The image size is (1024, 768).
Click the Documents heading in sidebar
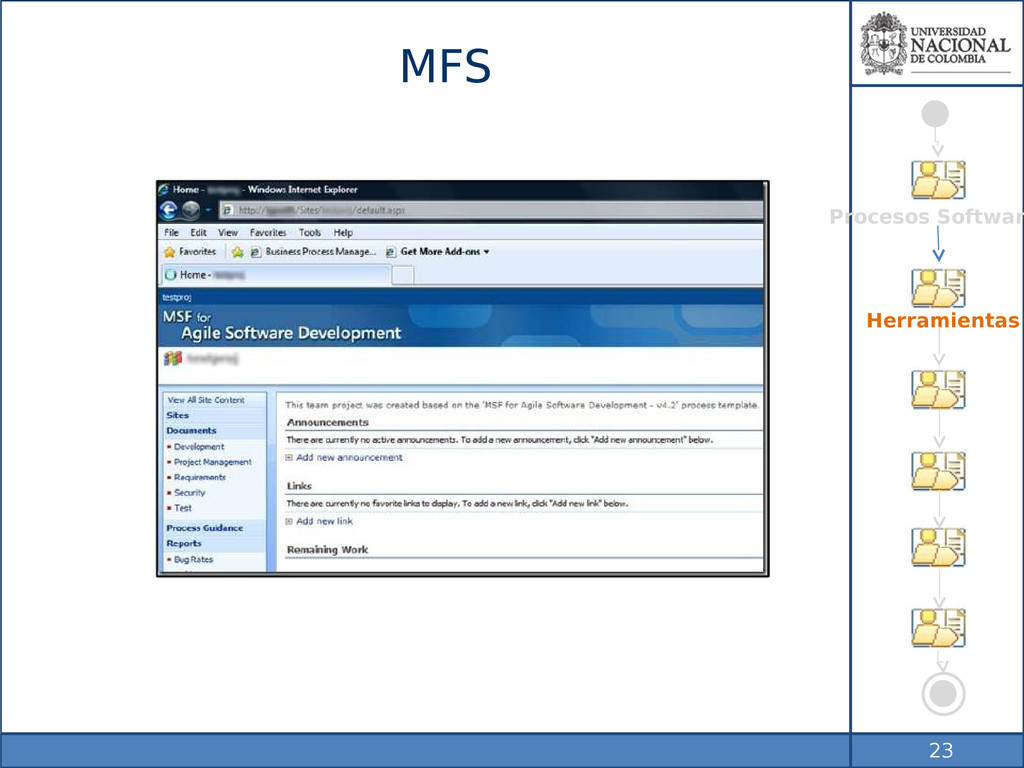coord(191,431)
